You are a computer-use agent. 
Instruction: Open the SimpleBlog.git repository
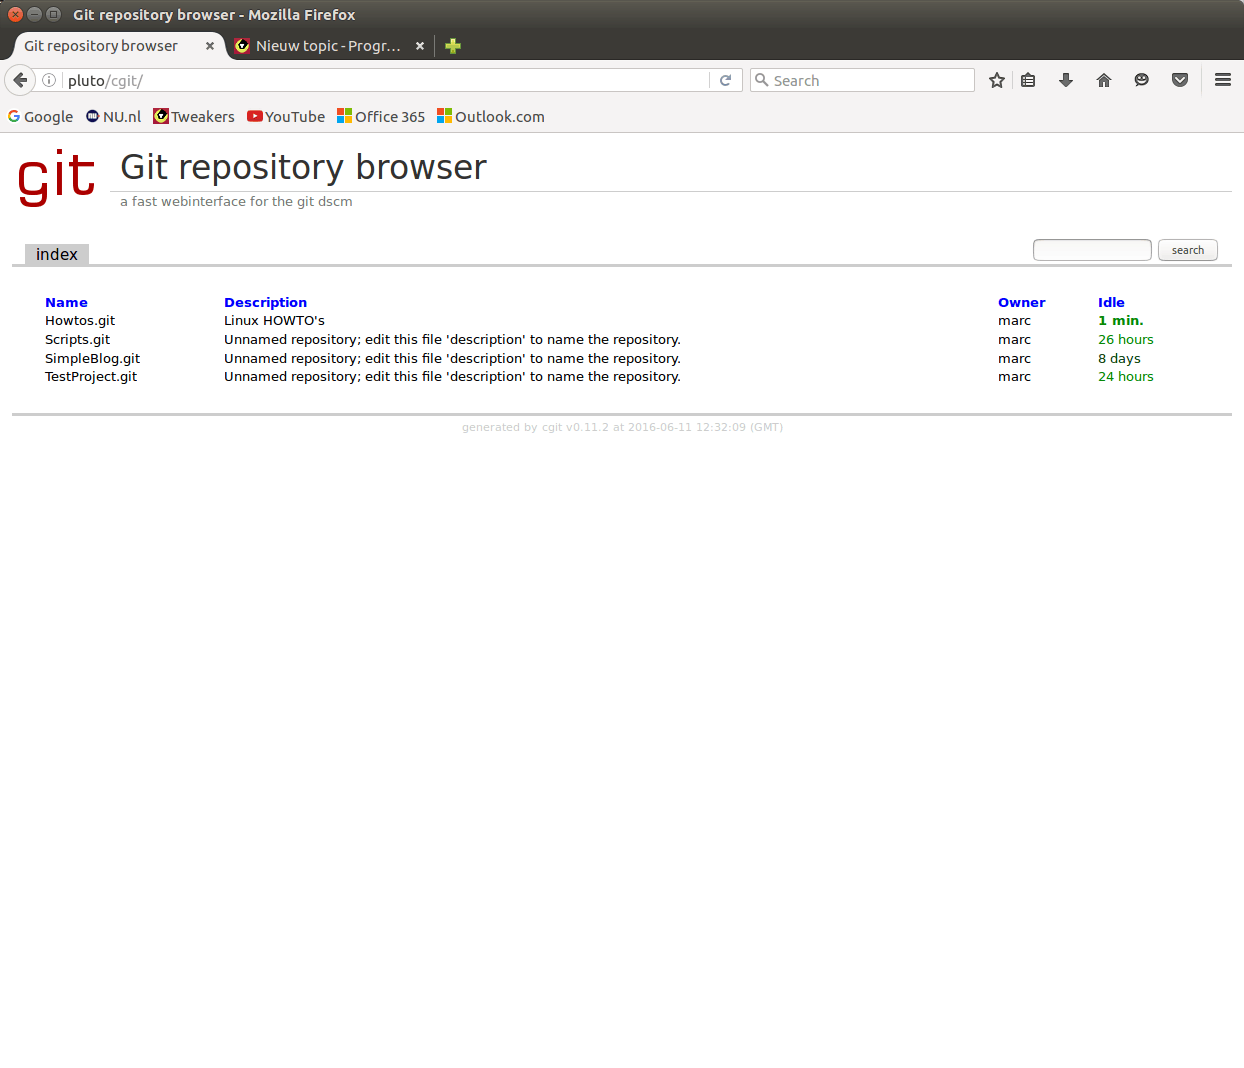click(x=92, y=359)
